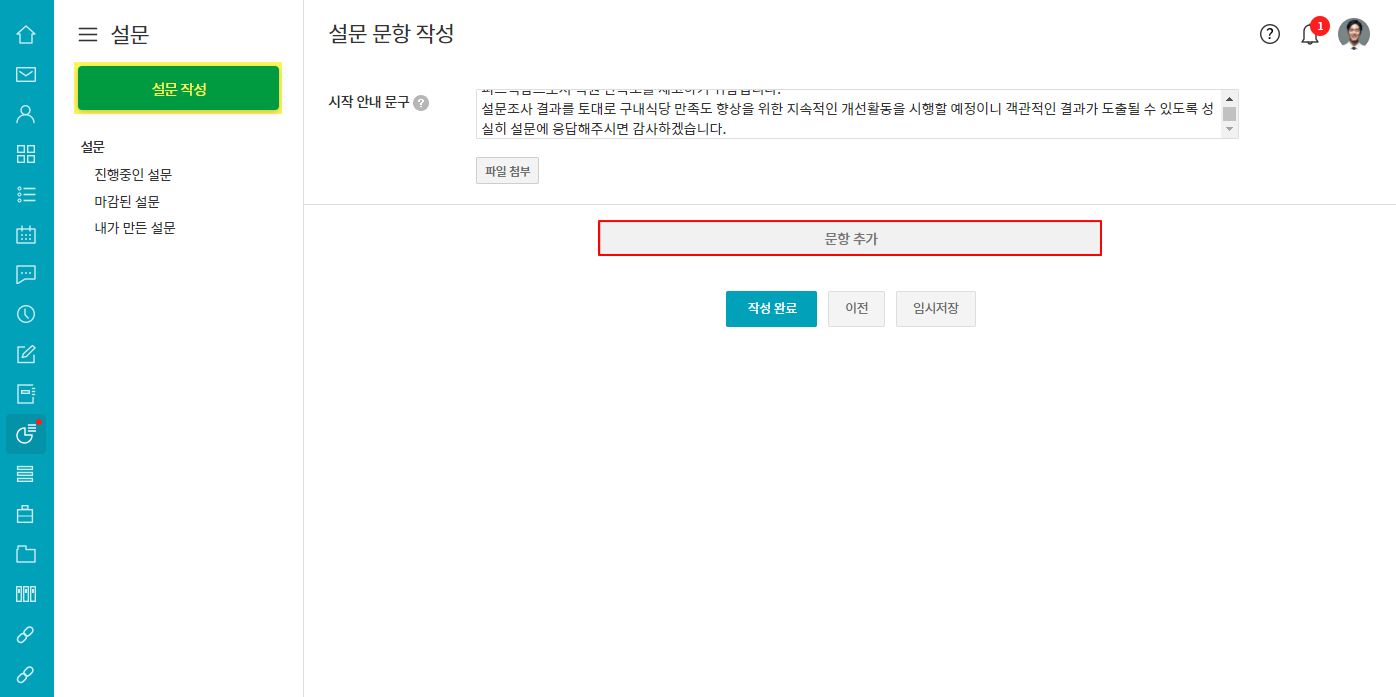Image resolution: width=1396 pixels, height=697 pixels.
Task: Click the 임시저장 button
Action: click(935, 309)
